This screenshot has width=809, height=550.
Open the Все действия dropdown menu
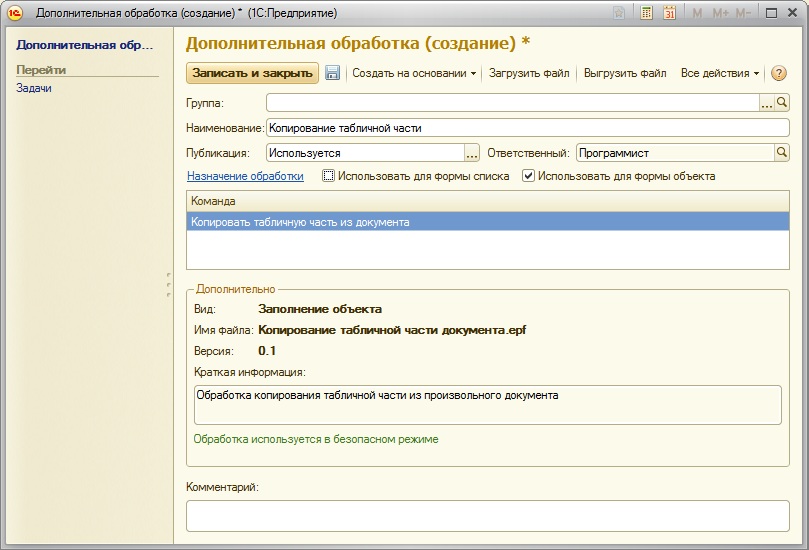coord(719,73)
